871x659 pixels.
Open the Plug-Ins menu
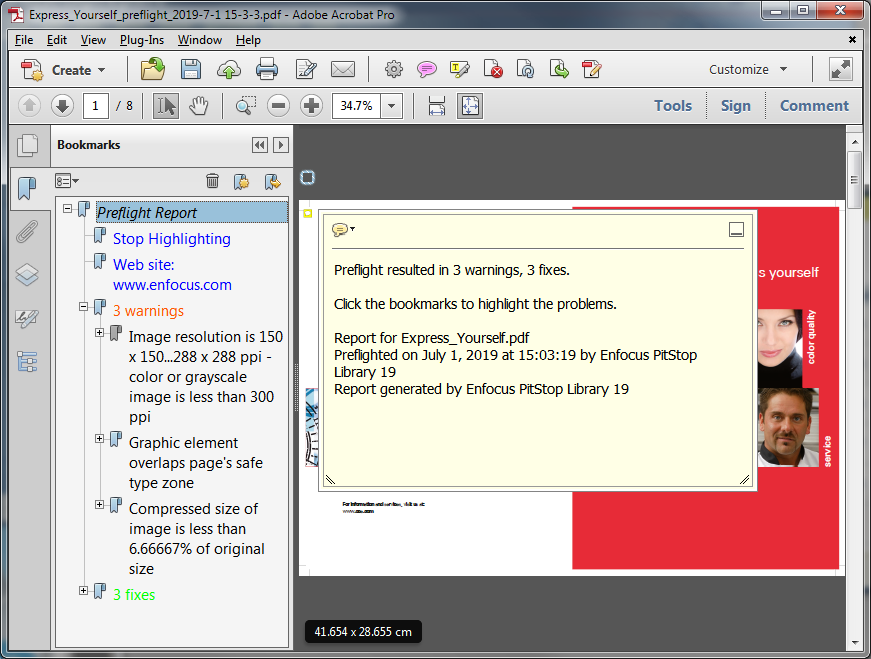tap(141, 40)
